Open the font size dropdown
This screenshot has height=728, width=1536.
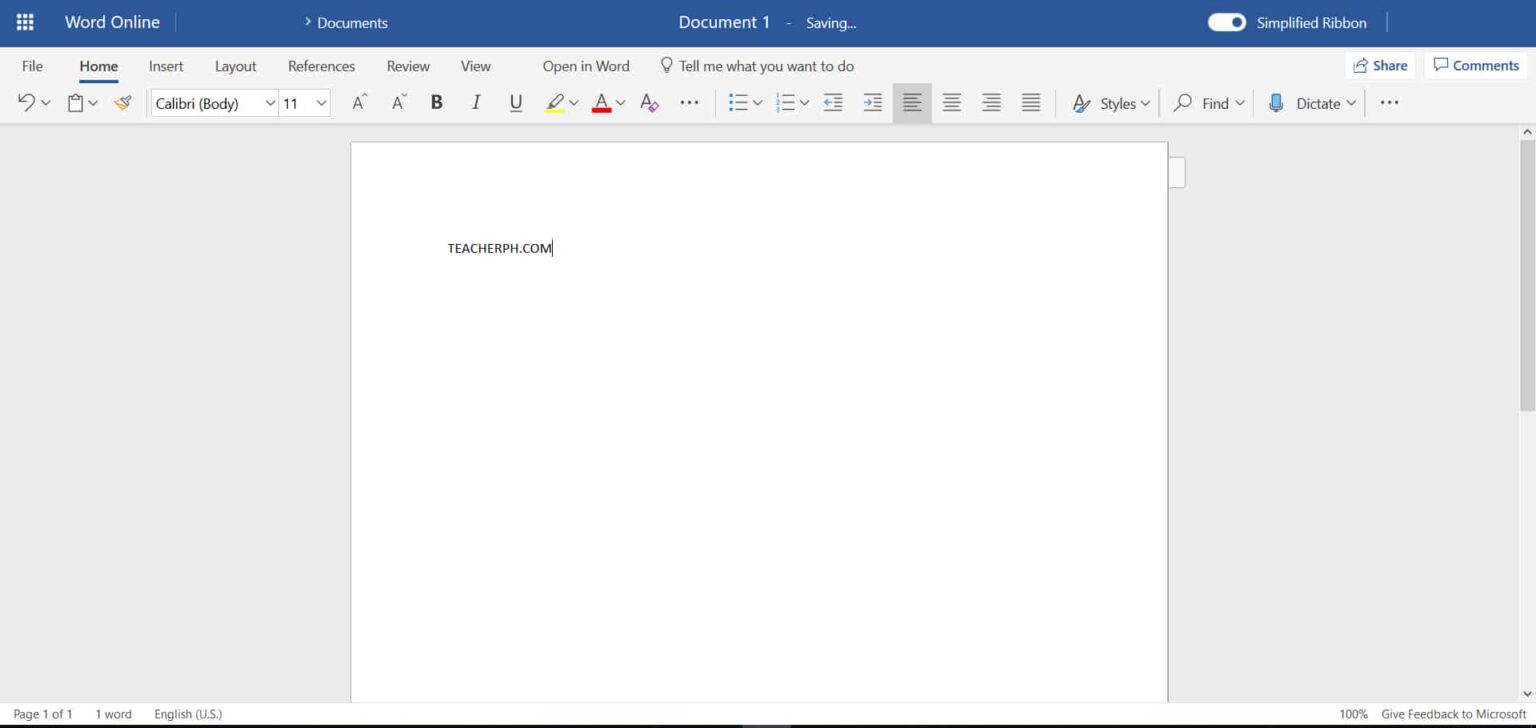click(x=320, y=102)
